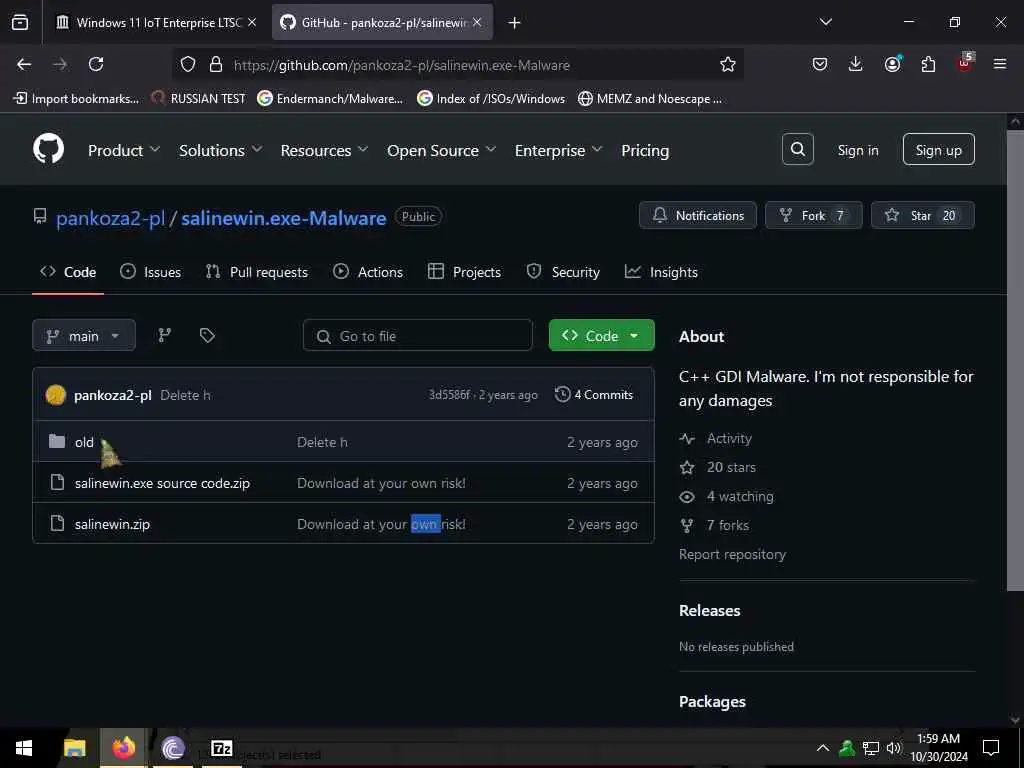Click the padlock site info icon
The height and width of the screenshot is (768, 1024).
[x=216, y=65]
